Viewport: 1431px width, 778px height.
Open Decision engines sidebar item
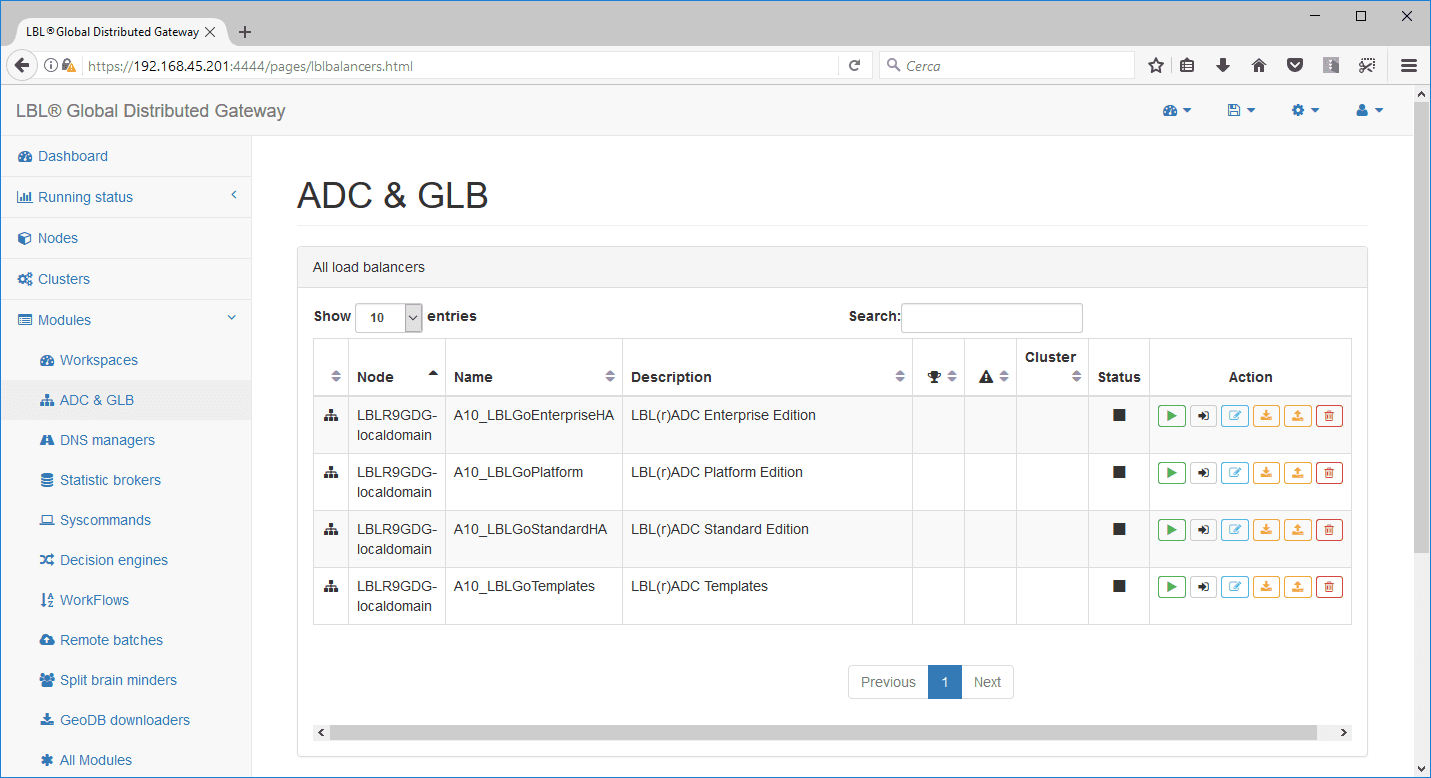tap(125, 560)
